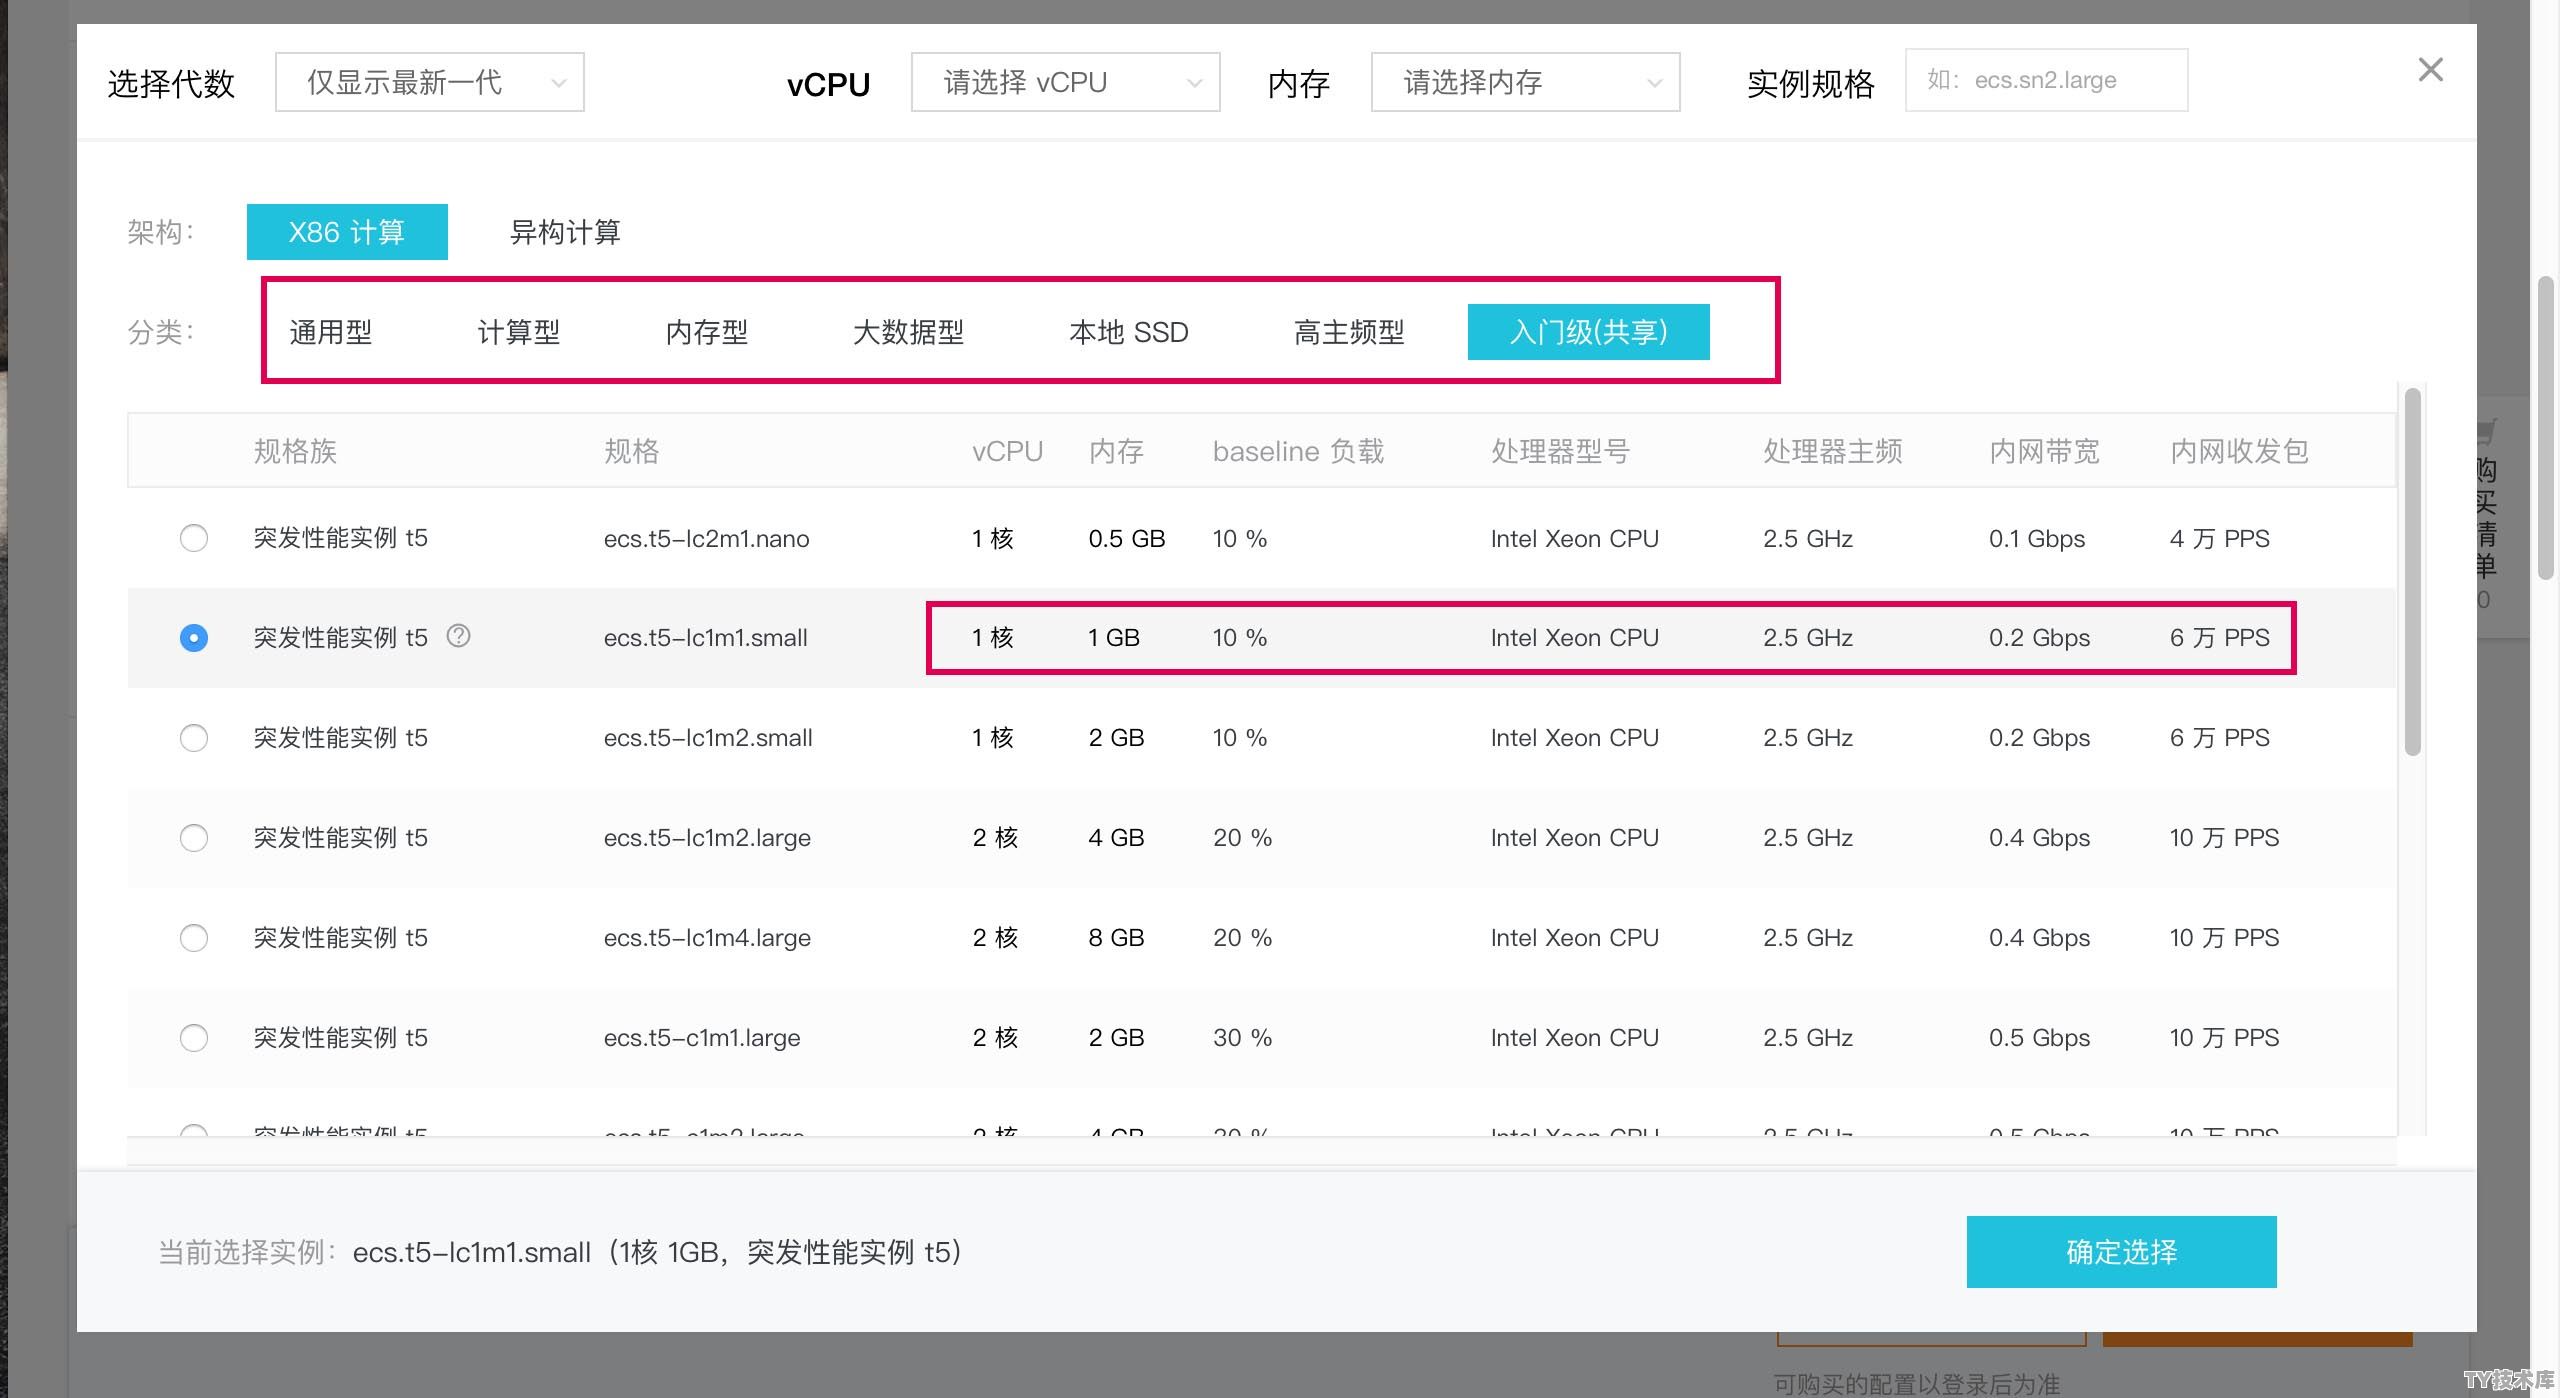Screen dimensions: 2560x1398
Task: Click the page scrollbar at right edge
Action: coord(2546,428)
